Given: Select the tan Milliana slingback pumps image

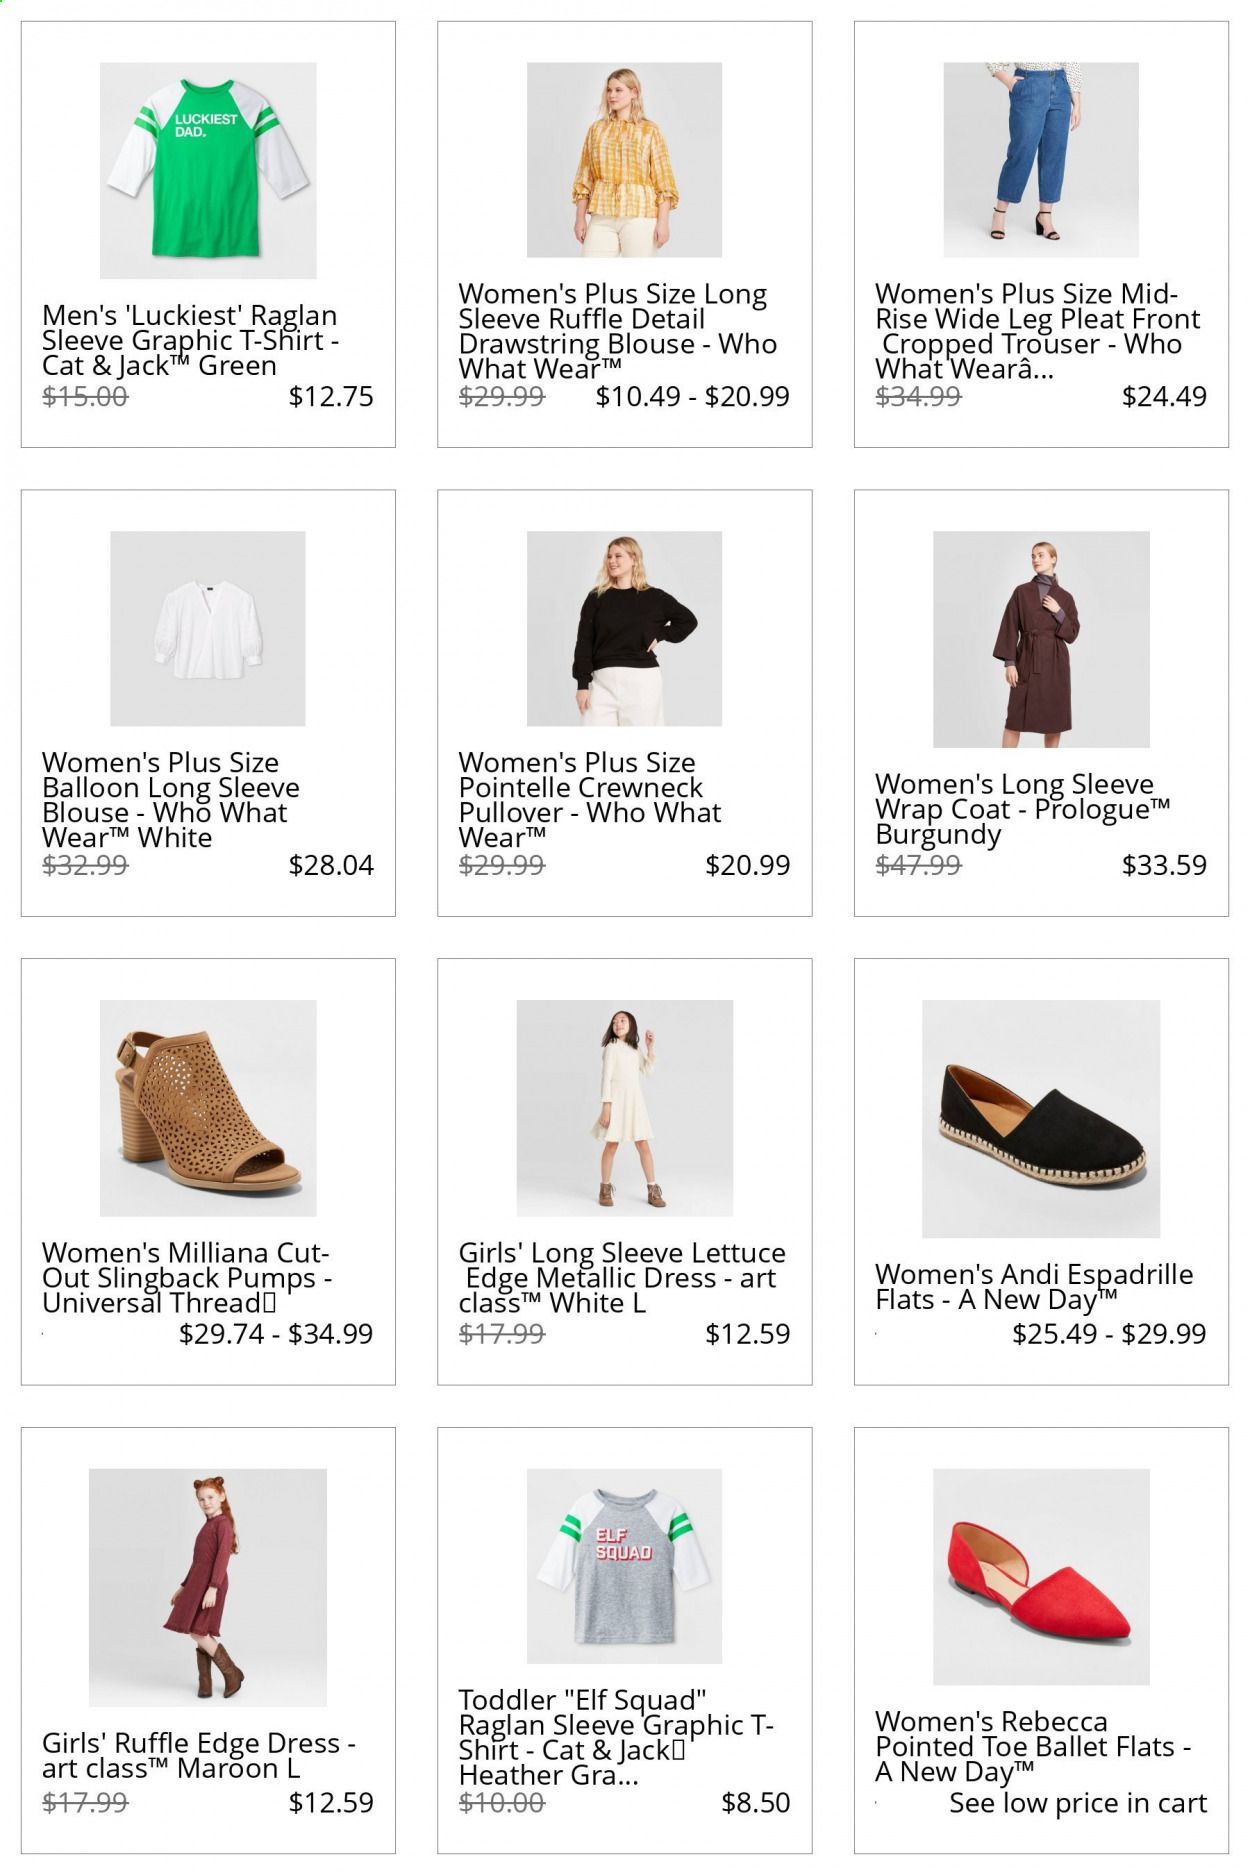Looking at the screenshot, I should 208,1108.
